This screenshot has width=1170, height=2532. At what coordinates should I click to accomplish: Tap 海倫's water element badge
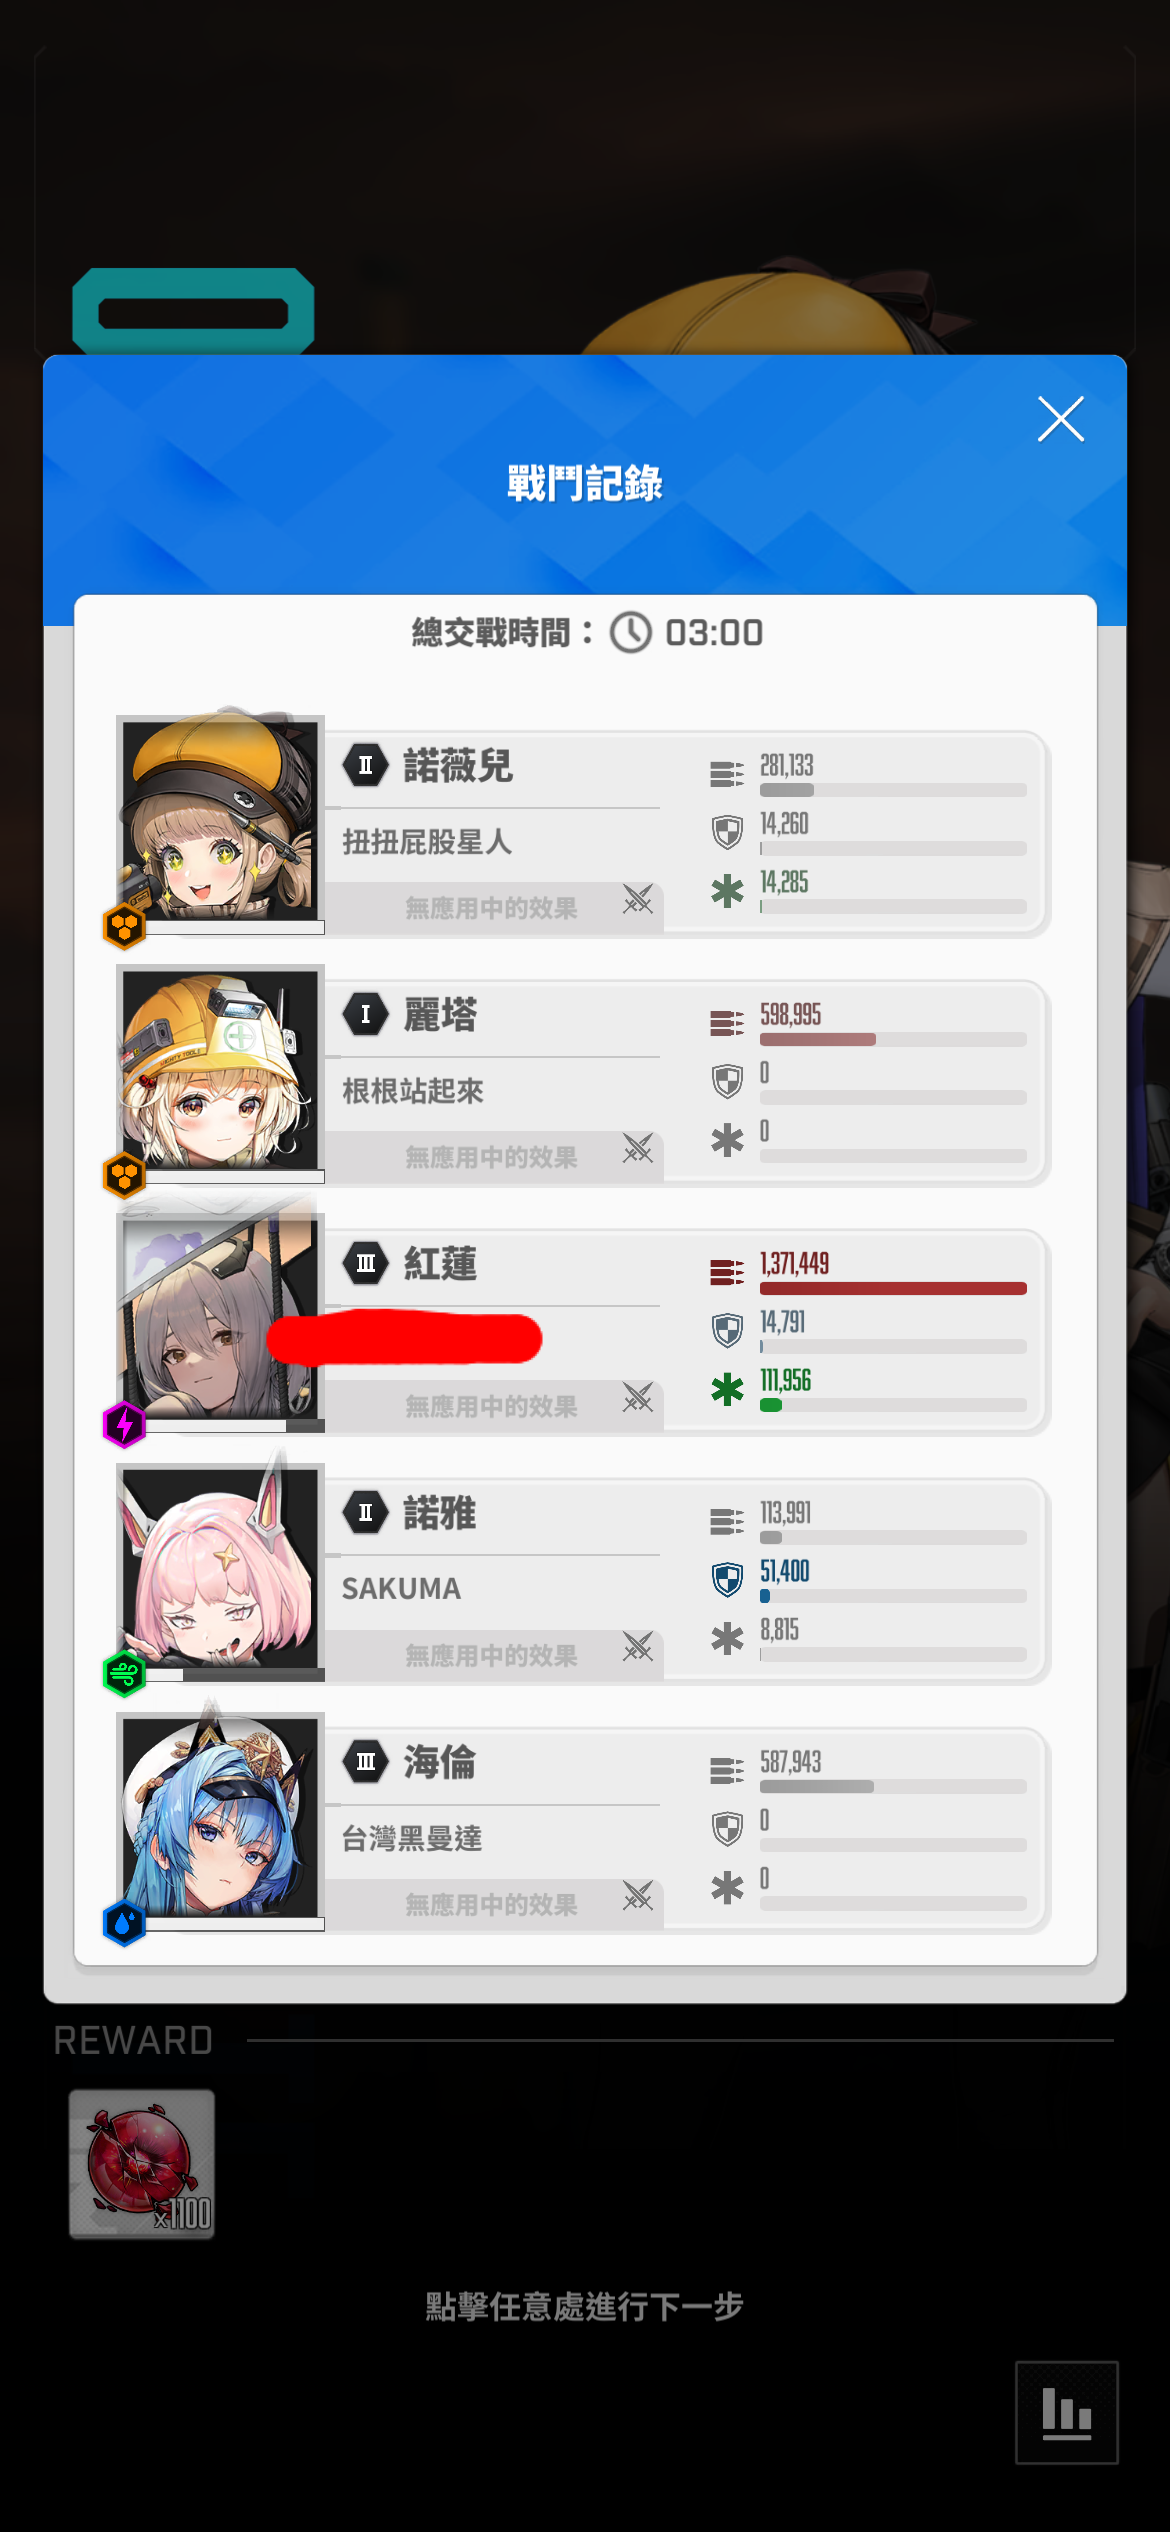(125, 1922)
